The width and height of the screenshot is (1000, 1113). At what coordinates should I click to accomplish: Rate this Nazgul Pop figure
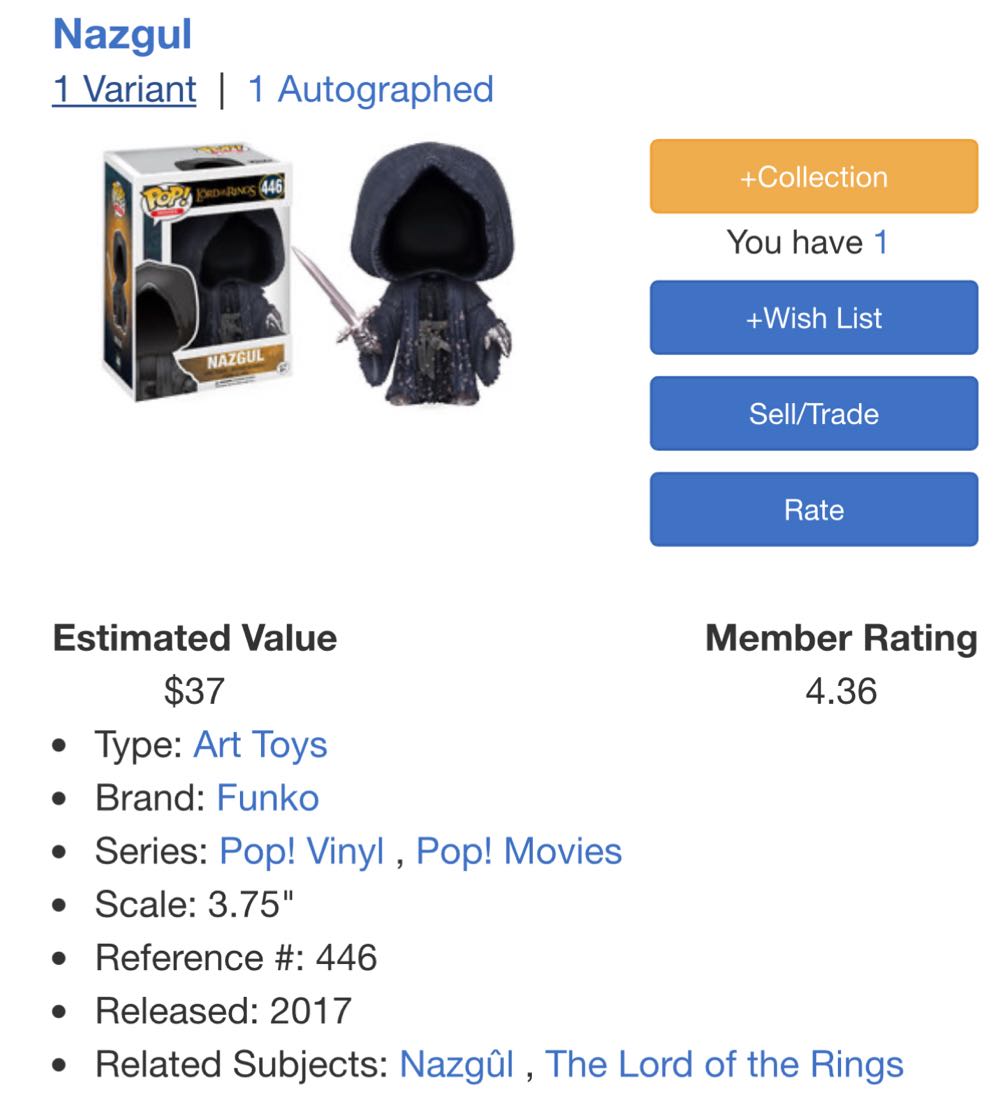[813, 509]
